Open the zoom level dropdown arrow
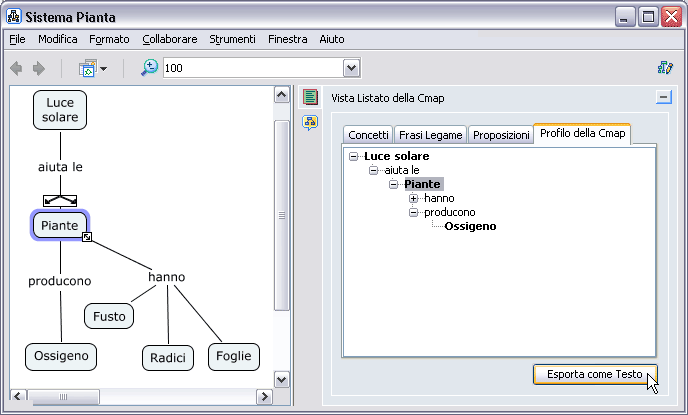 click(351, 68)
